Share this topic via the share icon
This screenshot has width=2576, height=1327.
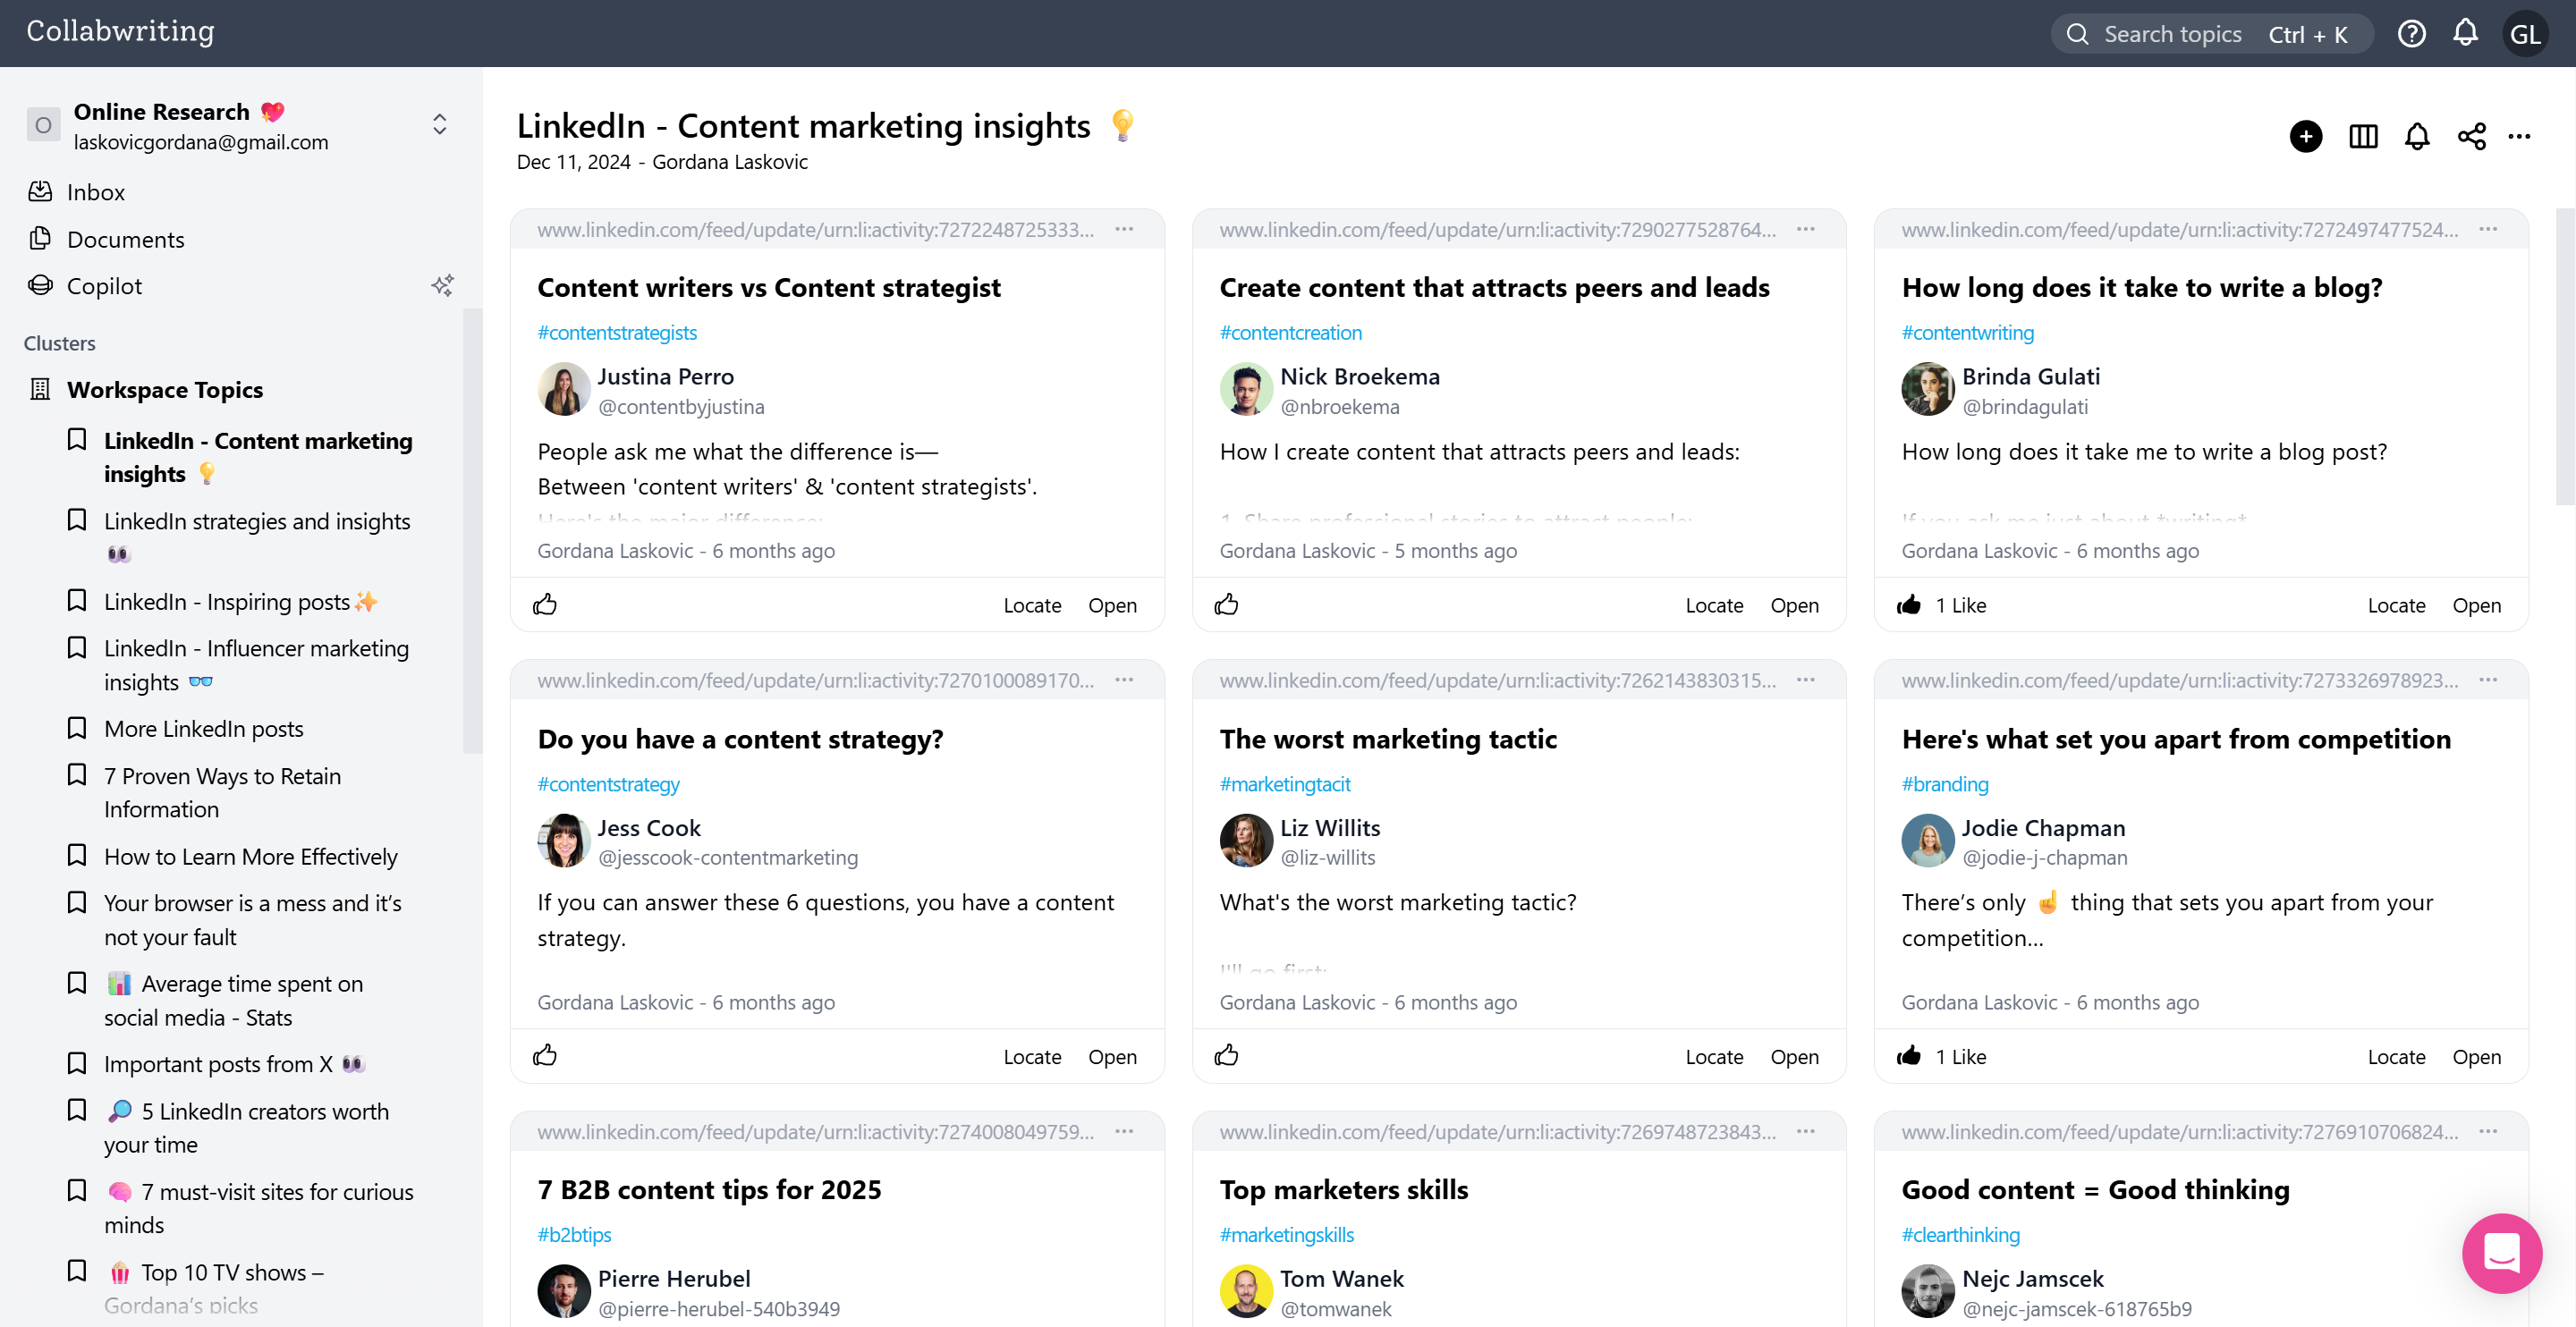[2471, 136]
